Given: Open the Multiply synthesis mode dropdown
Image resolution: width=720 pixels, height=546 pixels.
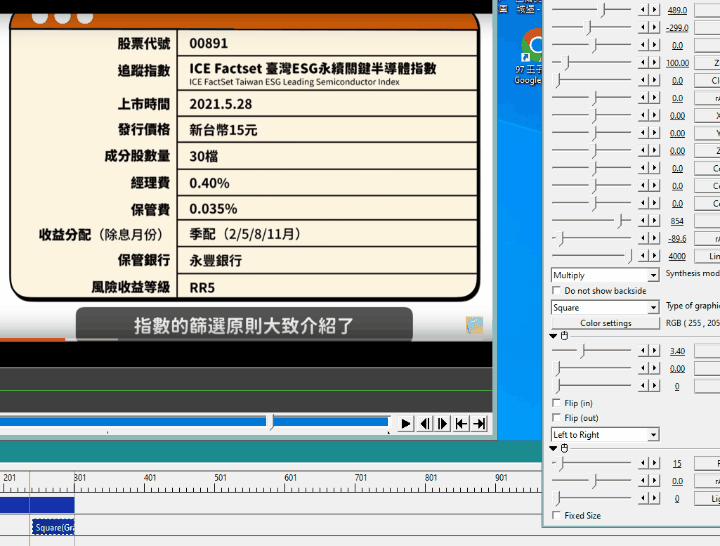Looking at the screenshot, I should click(605, 275).
